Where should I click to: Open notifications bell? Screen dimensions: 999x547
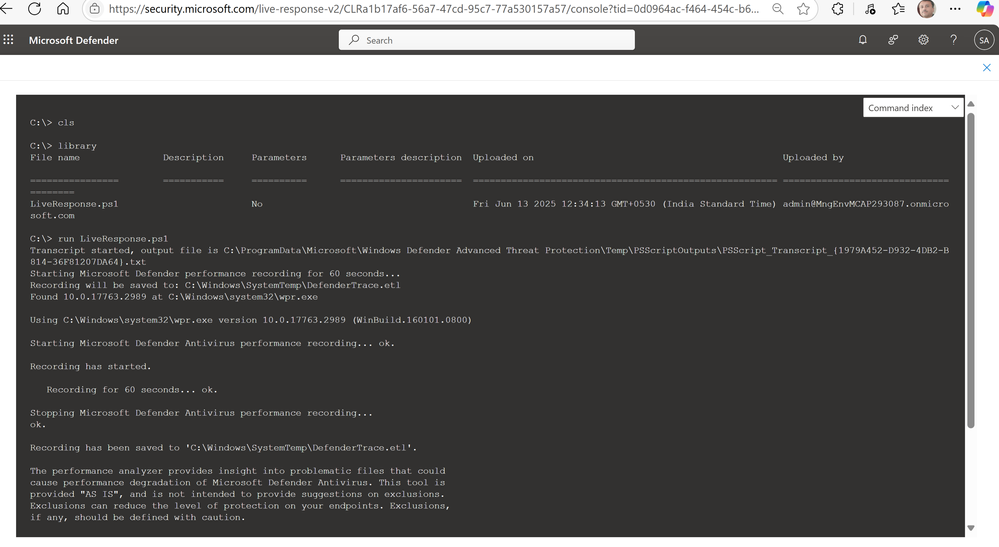863,39
